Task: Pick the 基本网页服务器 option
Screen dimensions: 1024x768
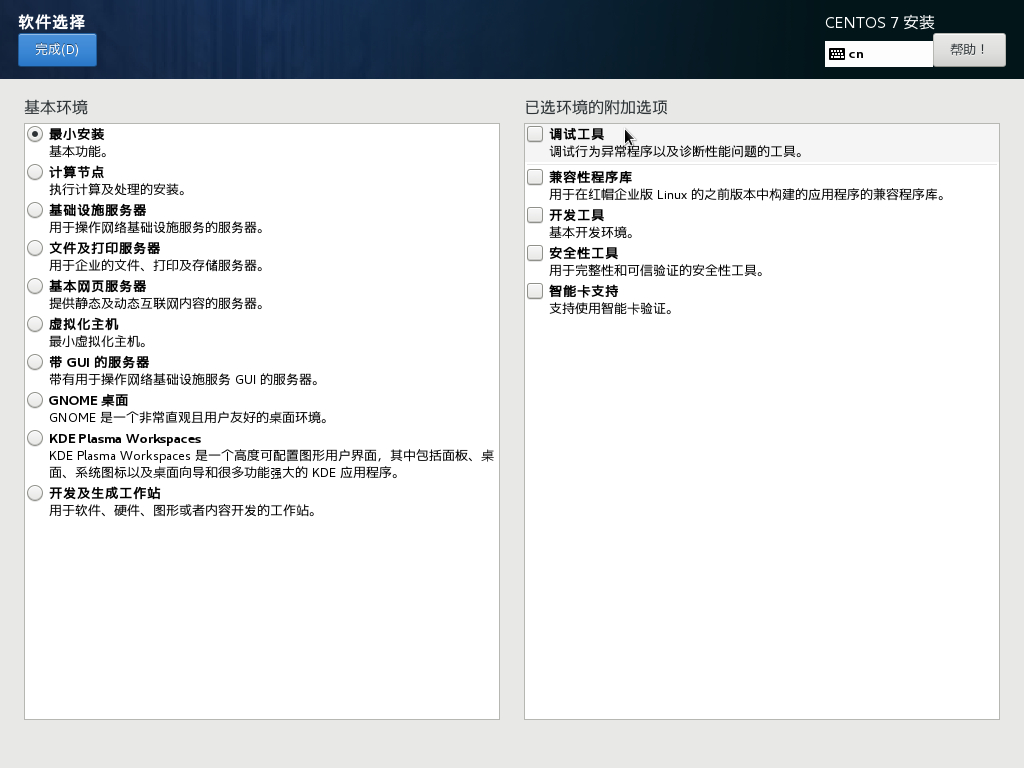Action: click(x=35, y=286)
